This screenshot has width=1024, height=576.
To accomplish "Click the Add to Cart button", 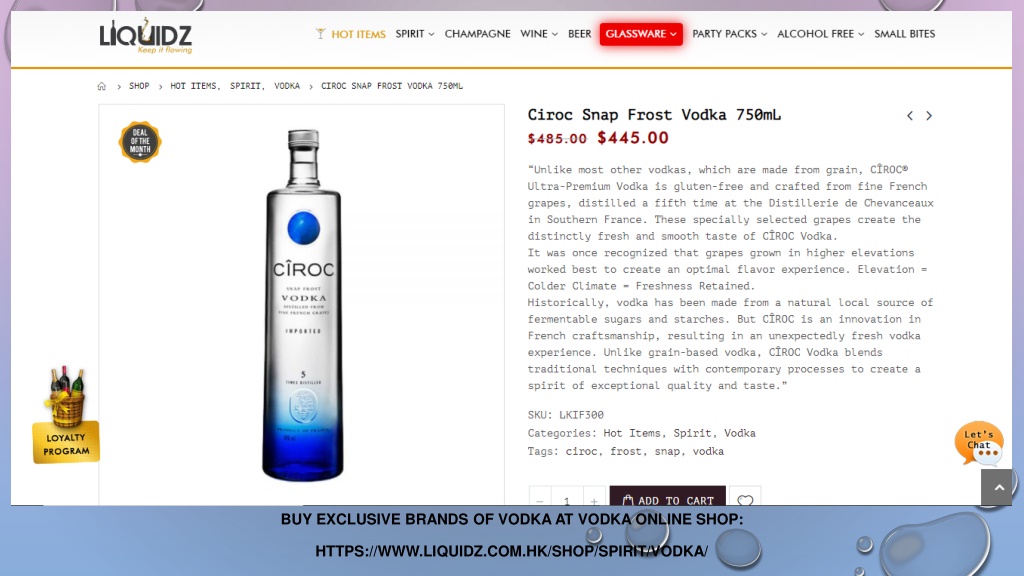I will [x=667, y=496].
